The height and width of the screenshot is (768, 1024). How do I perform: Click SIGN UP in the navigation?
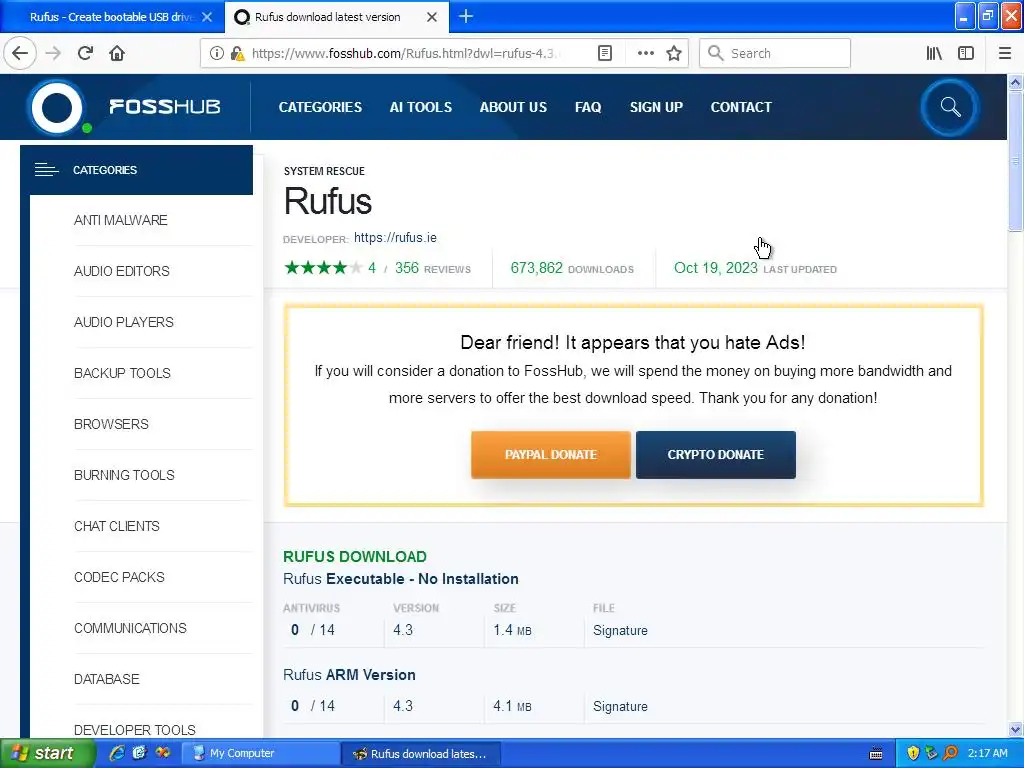point(656,107)
